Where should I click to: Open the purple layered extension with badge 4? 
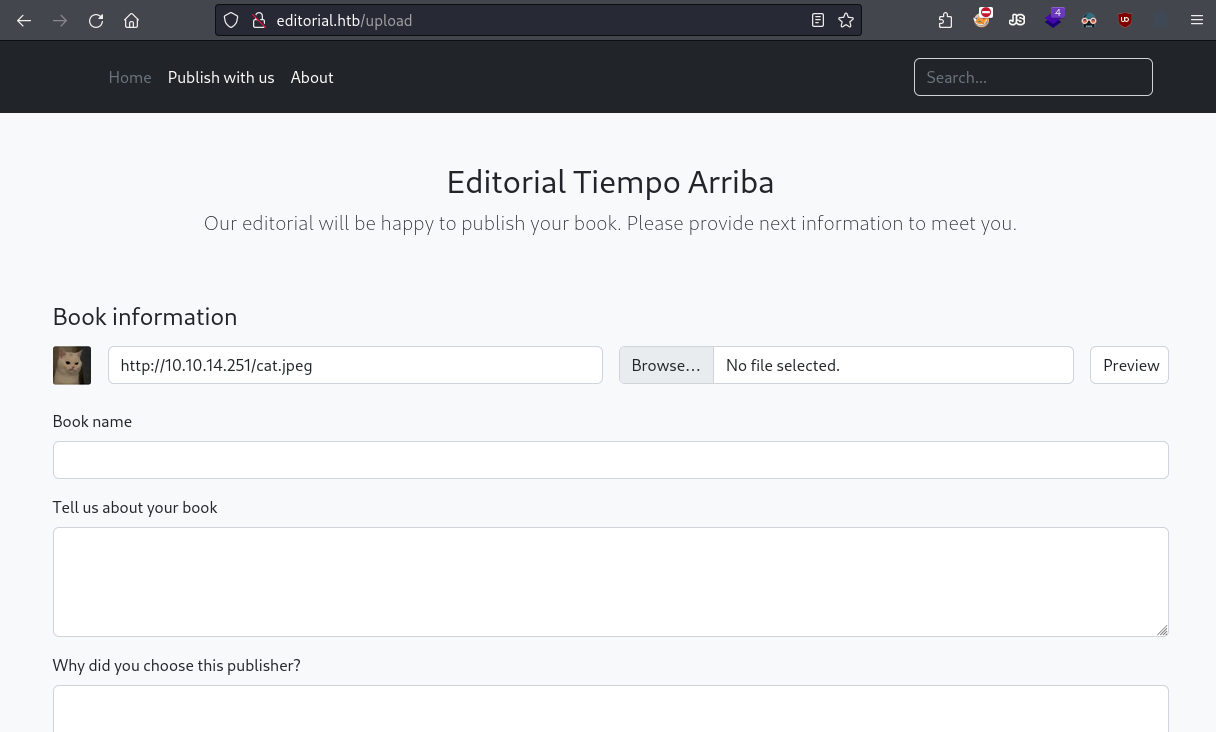[x=1053, y=19]
